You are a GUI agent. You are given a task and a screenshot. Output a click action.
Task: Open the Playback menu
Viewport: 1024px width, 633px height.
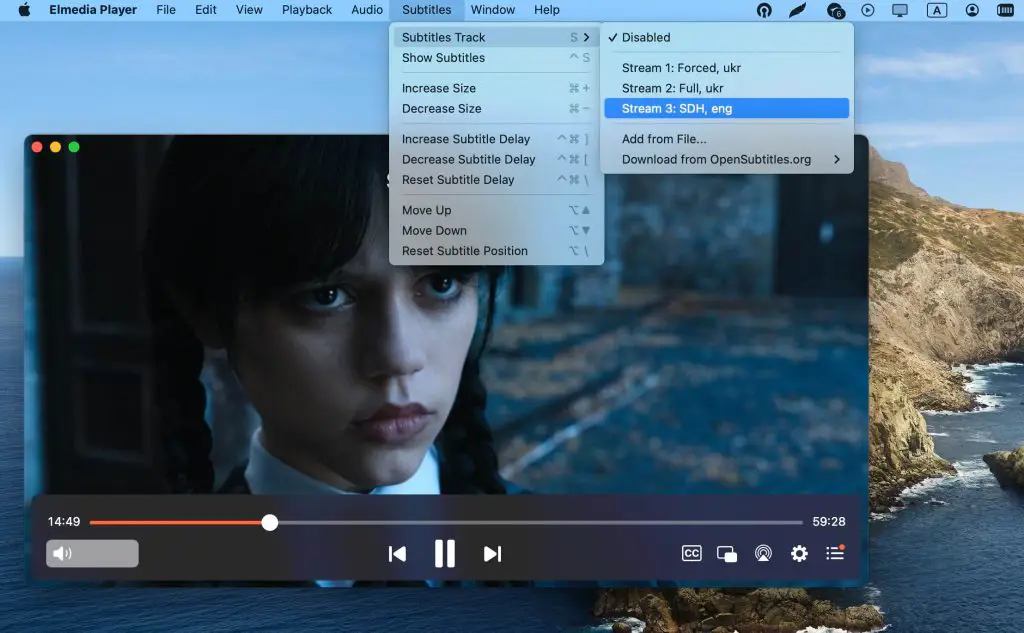(307, 10)
